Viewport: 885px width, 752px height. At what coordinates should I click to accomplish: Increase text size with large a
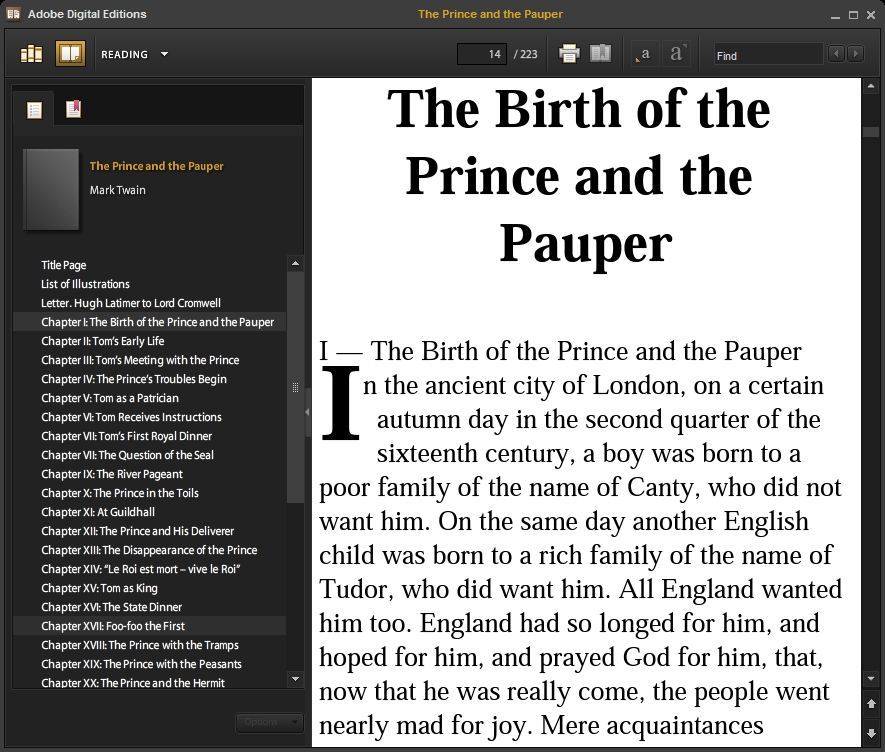click(677, 54)
